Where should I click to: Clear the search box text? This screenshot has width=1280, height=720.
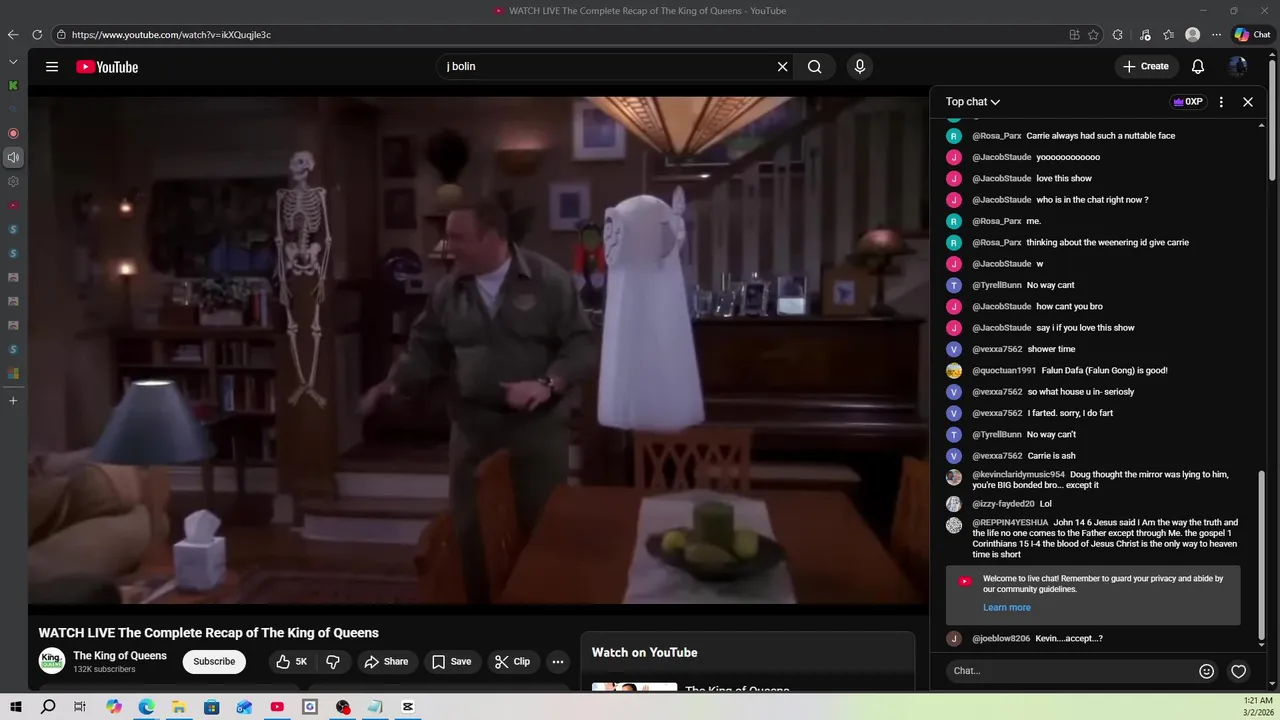coord(782,67)
